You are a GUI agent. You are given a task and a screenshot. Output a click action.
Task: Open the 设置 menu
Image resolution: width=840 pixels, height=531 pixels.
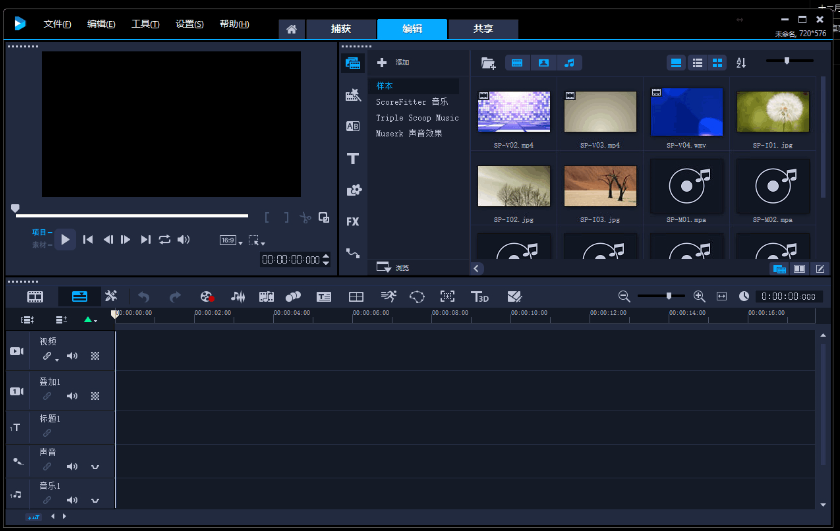click(190, 24)
